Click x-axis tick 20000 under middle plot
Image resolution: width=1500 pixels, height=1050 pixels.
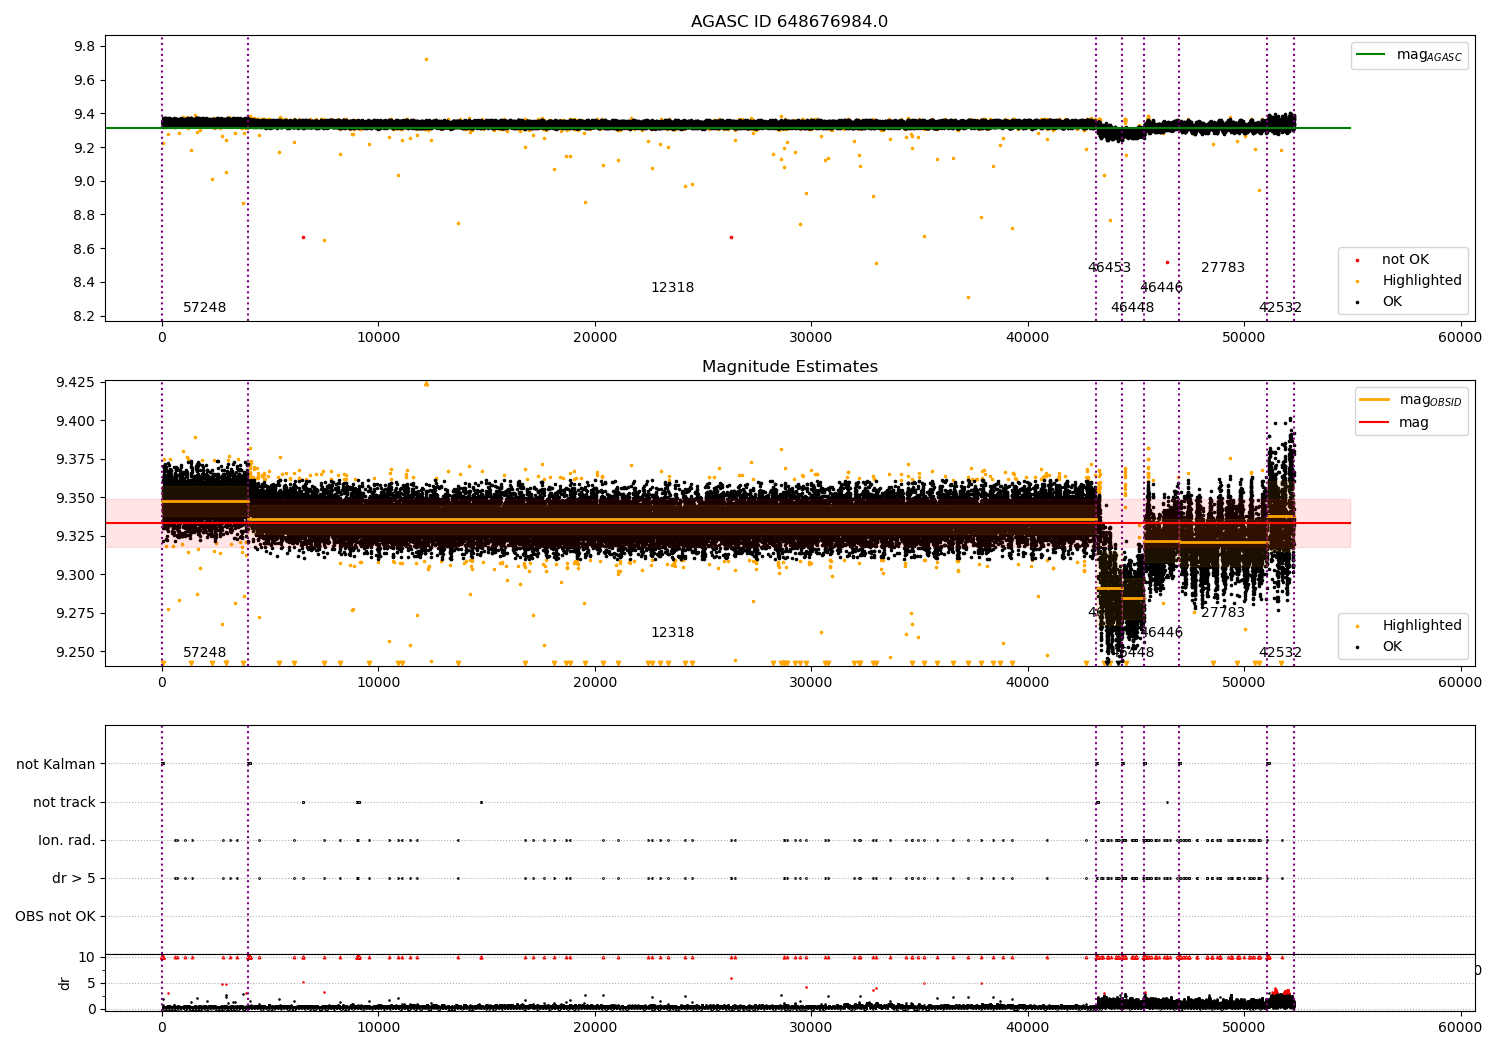(595, 683)
